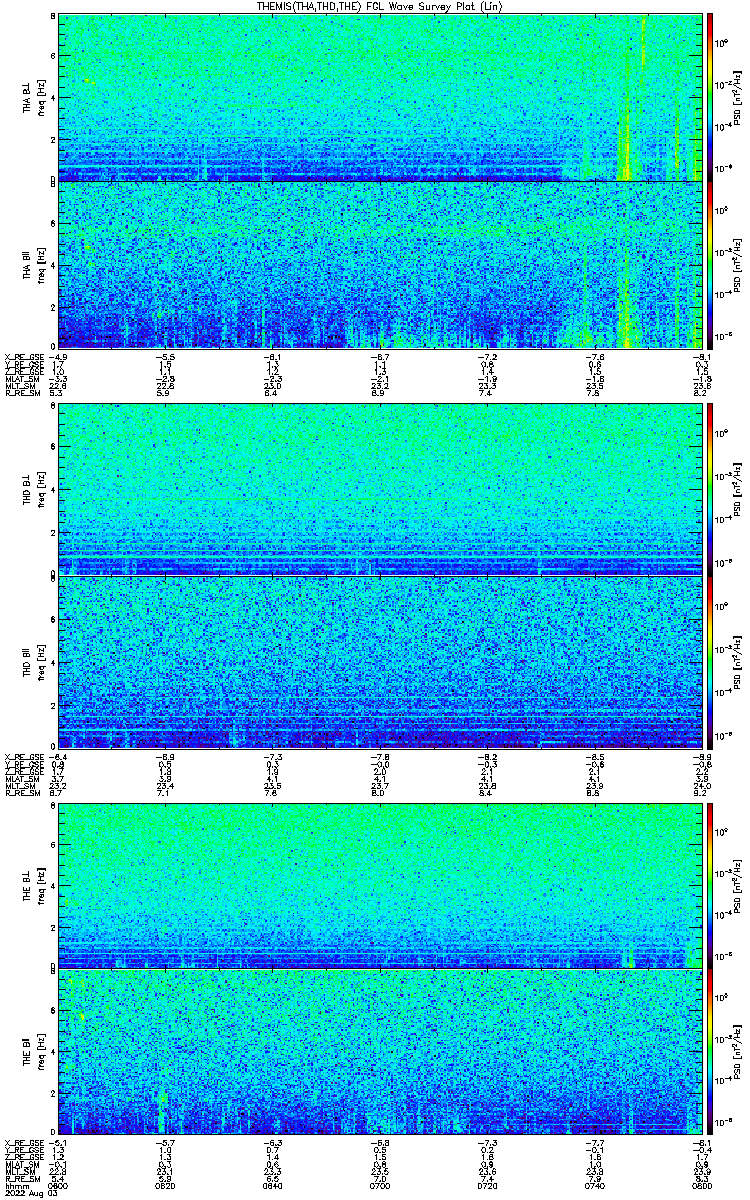The image size is (750, 1200).
Task: Click the PSD color bar beside THD B-perpendicular
Action: 711,489
